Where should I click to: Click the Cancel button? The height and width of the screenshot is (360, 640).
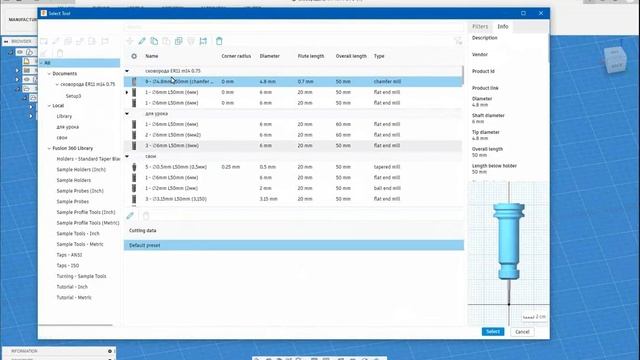point(522,332)
